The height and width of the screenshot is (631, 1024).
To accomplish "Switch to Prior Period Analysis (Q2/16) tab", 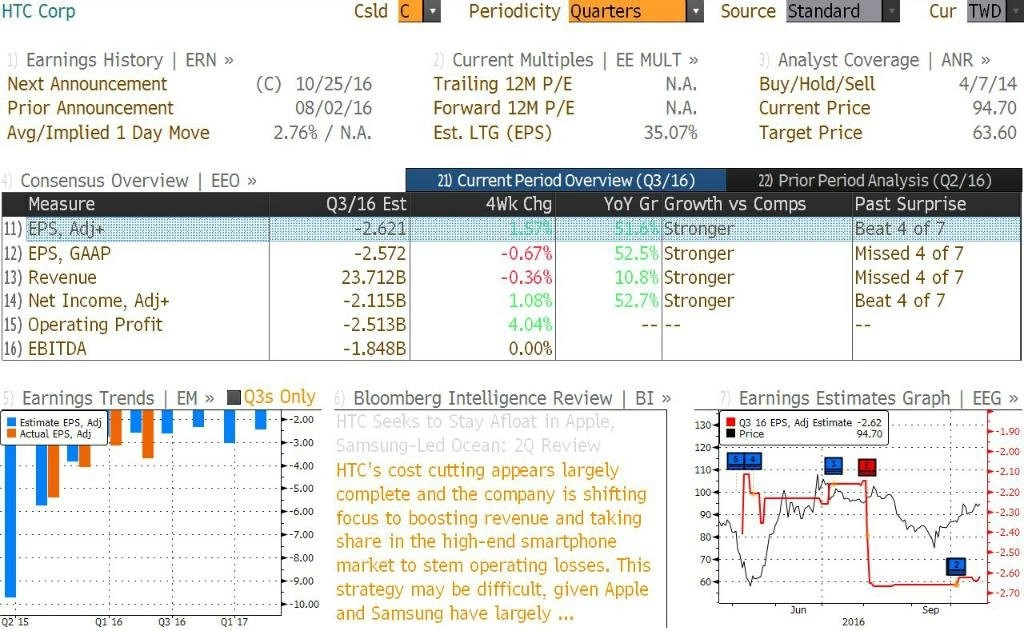I will [874, 180].
